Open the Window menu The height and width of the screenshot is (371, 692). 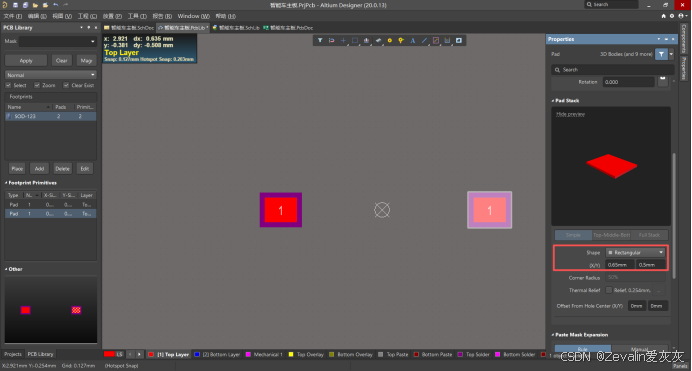coord(193,16)
